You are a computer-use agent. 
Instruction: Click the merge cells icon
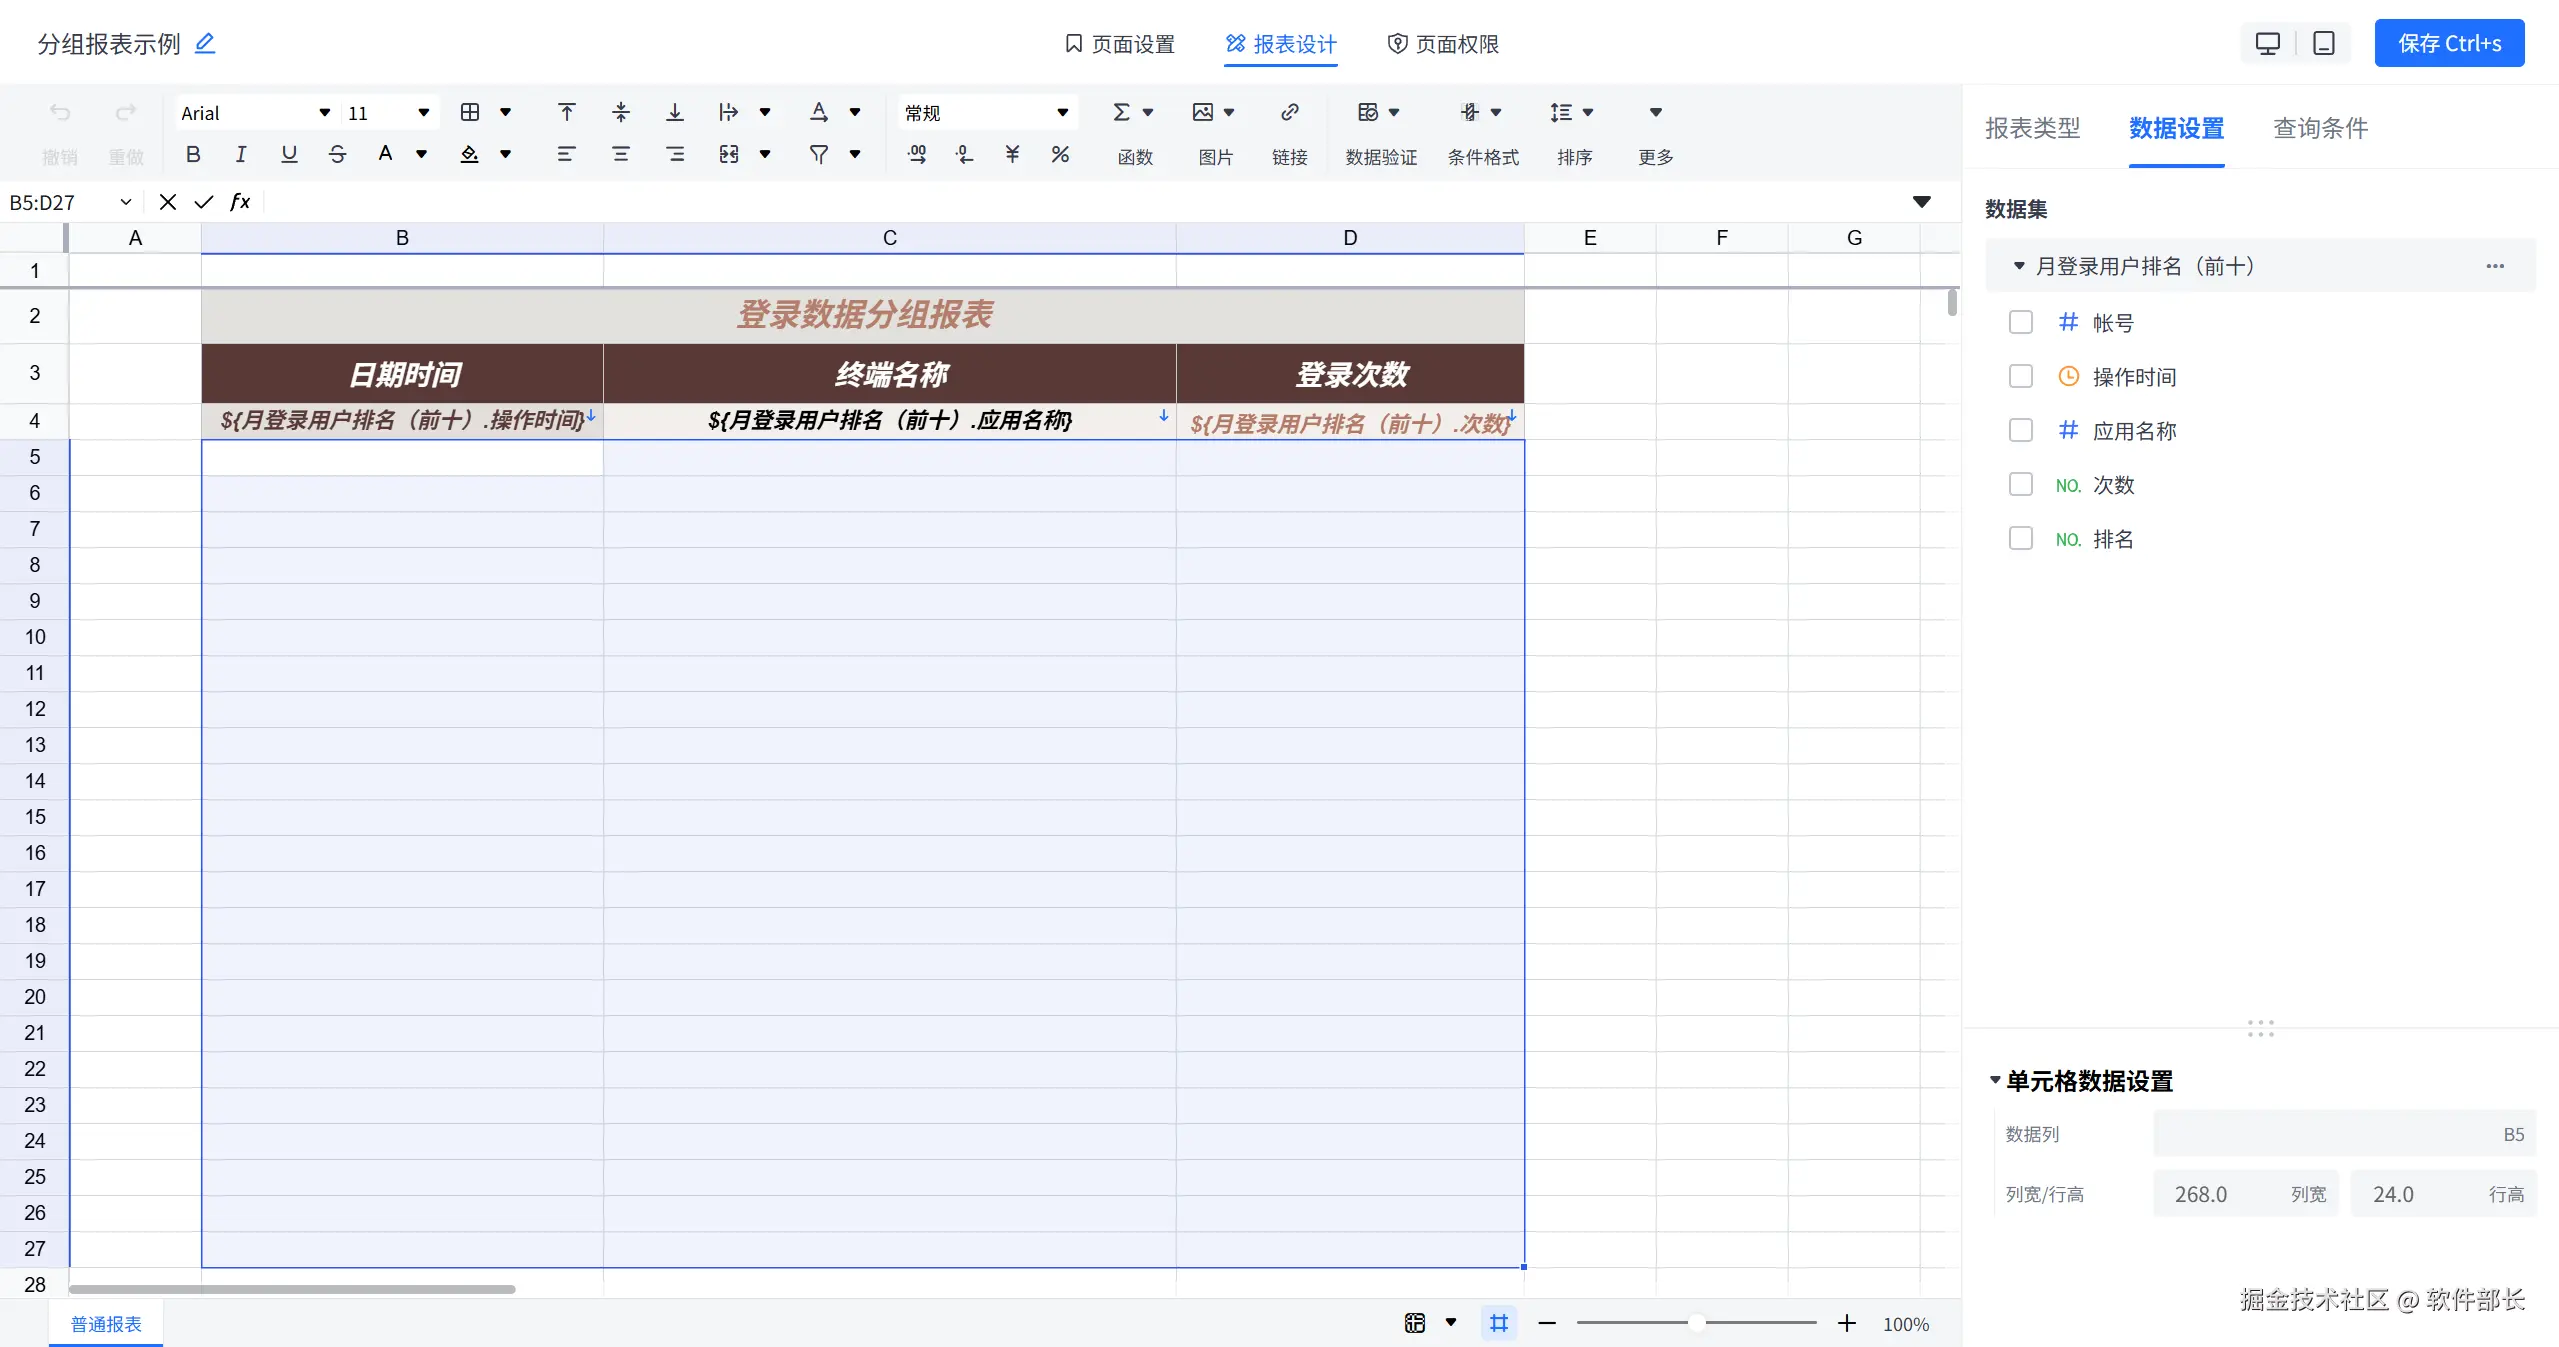pyautogui.click(x=728, y=154)
